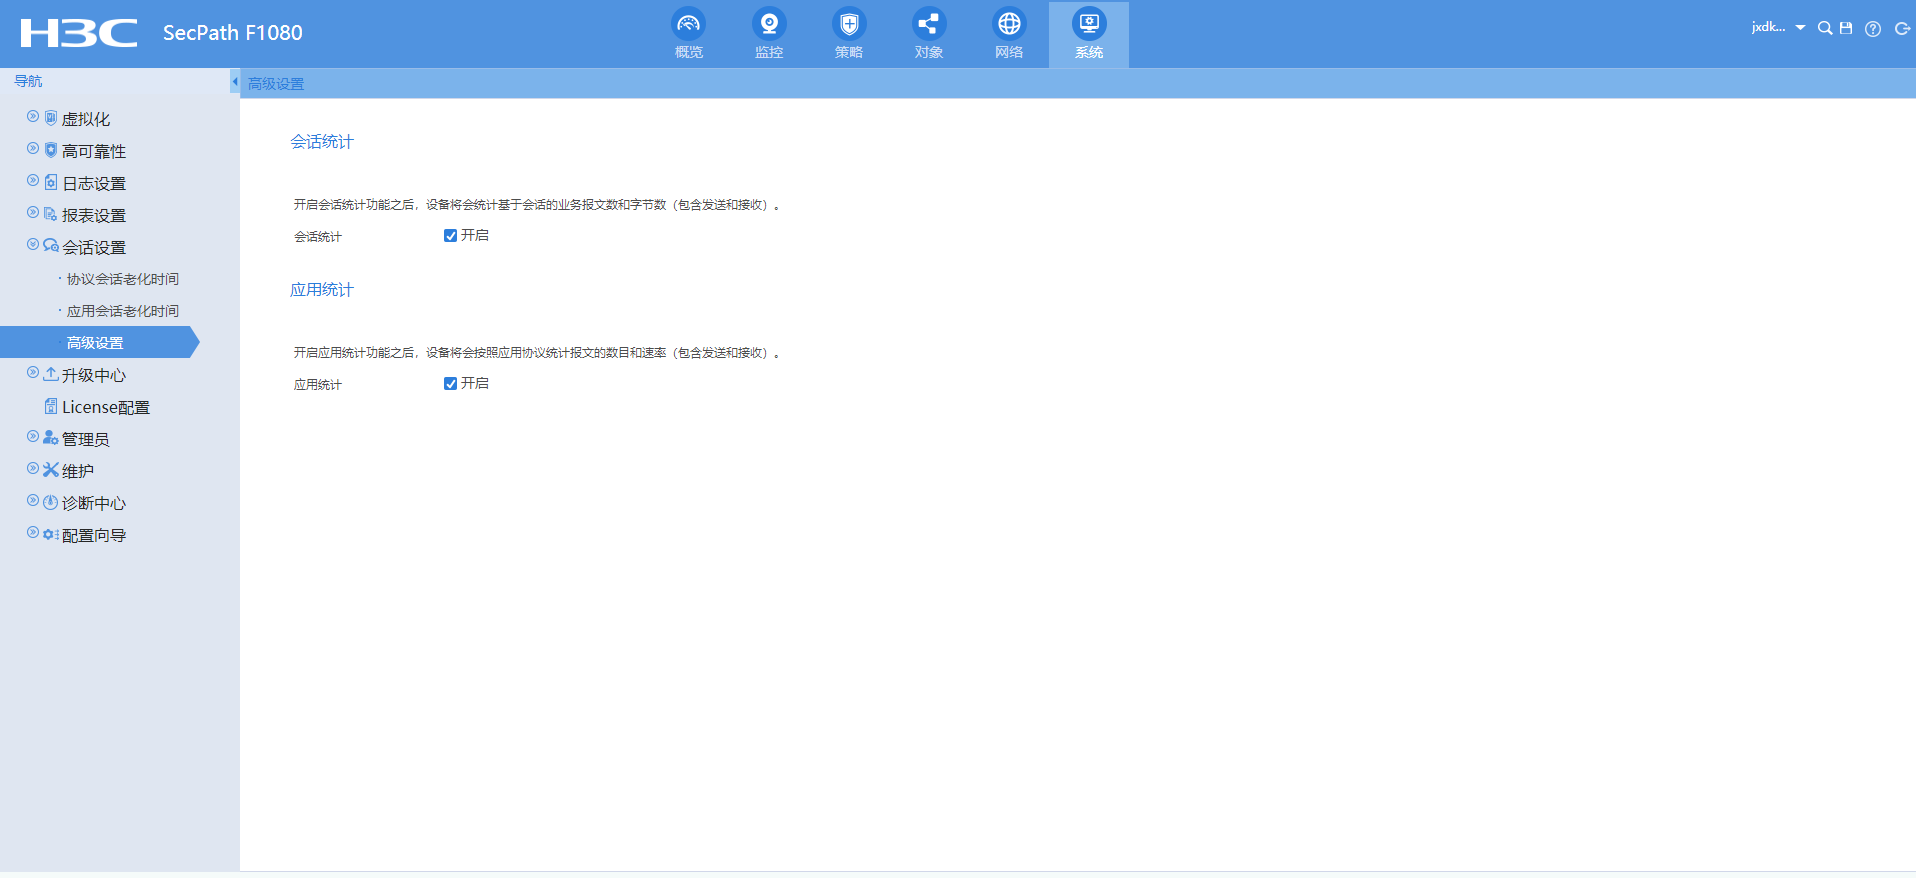Image resolution: width=1916 pixels, height=878 pixels.
Task: Select 升级中心 in navigation tree
Action: 94,375
